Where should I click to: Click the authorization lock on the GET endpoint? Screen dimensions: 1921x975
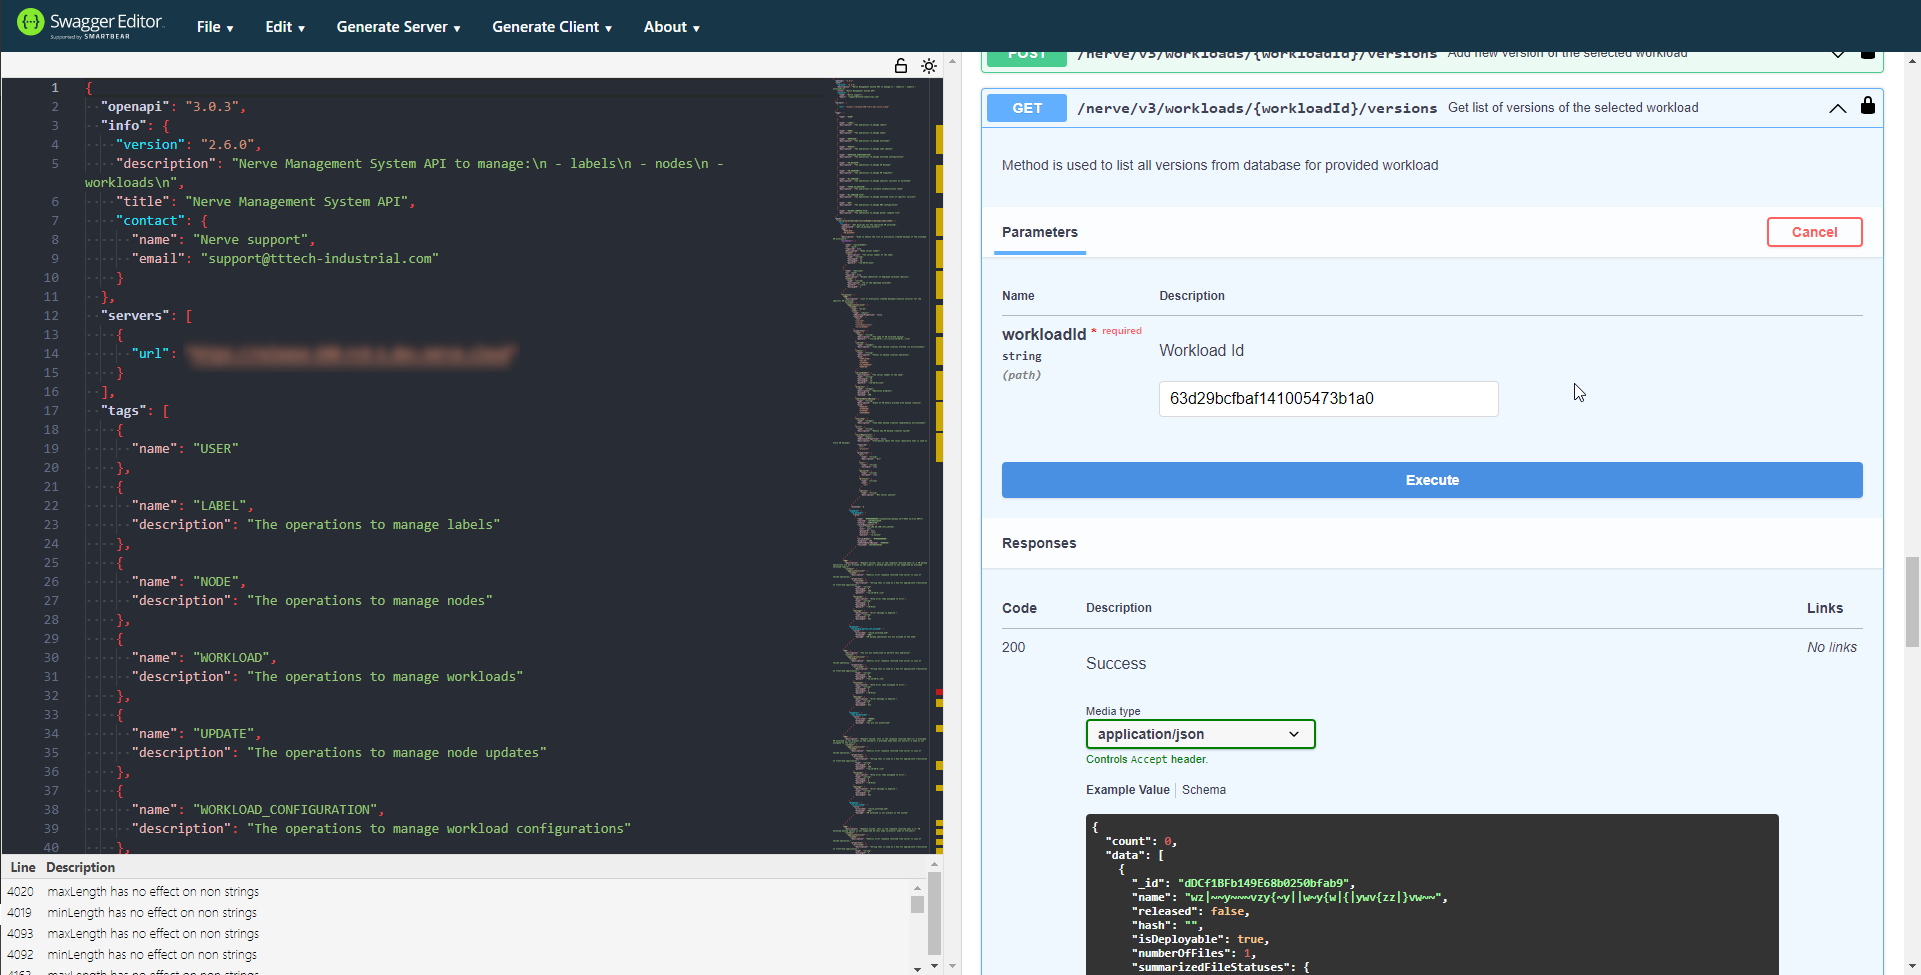point(1868,105)
